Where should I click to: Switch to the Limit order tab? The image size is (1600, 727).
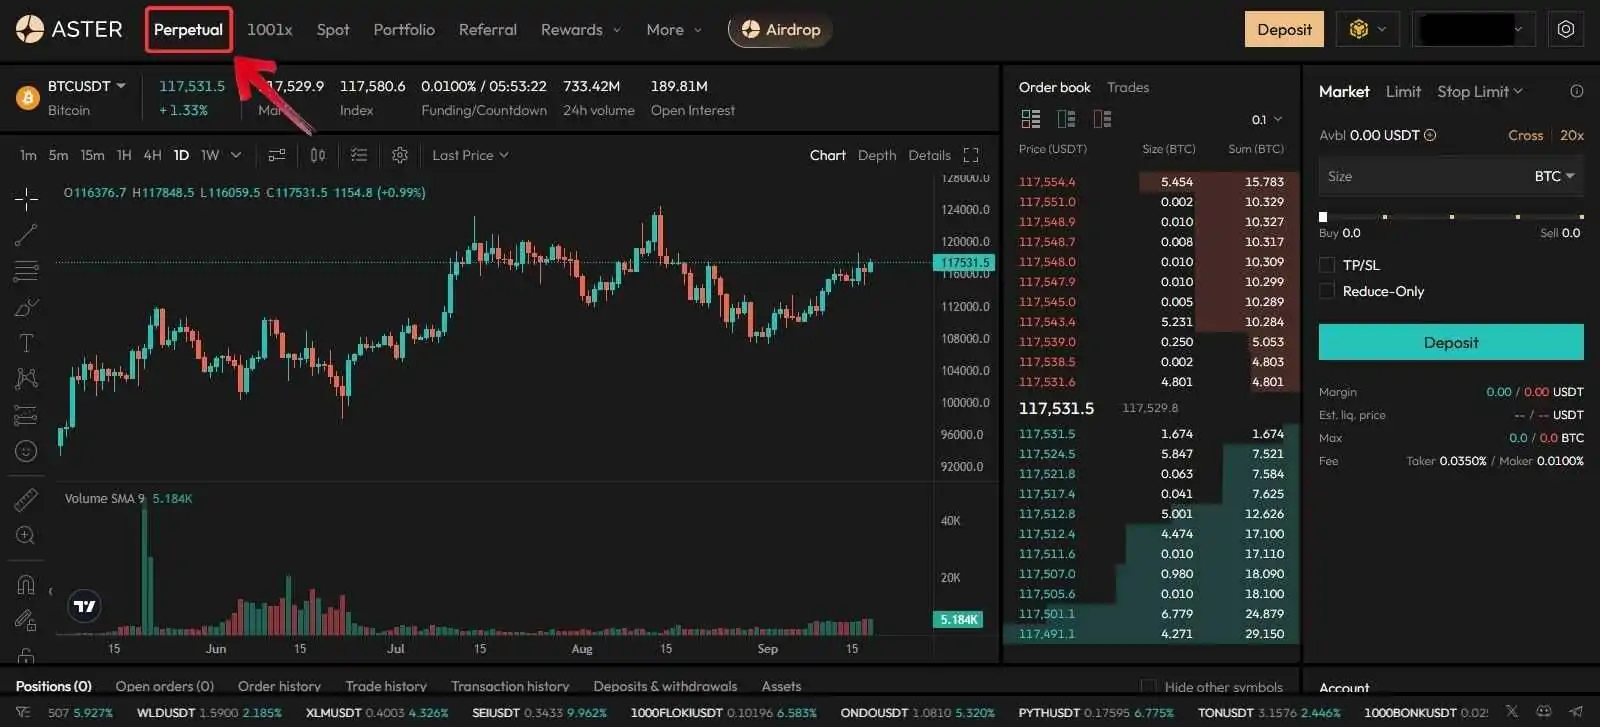1403,91
